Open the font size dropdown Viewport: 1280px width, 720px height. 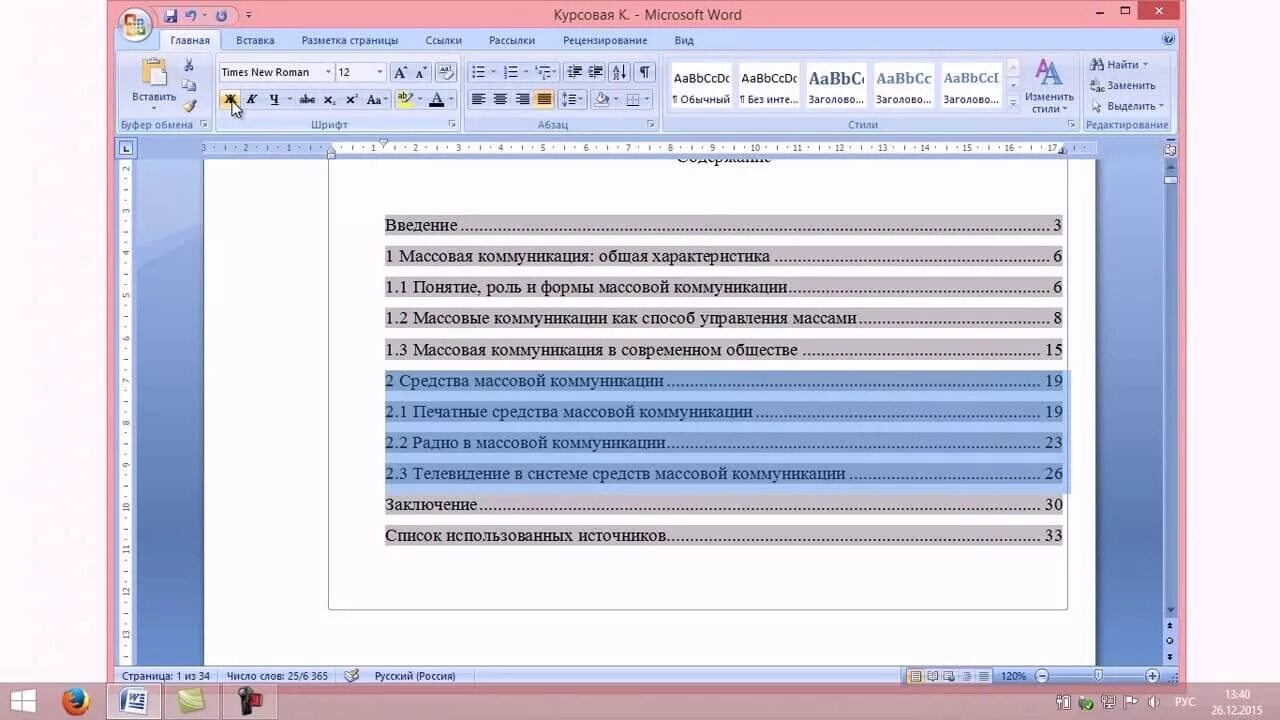[380, 72]
